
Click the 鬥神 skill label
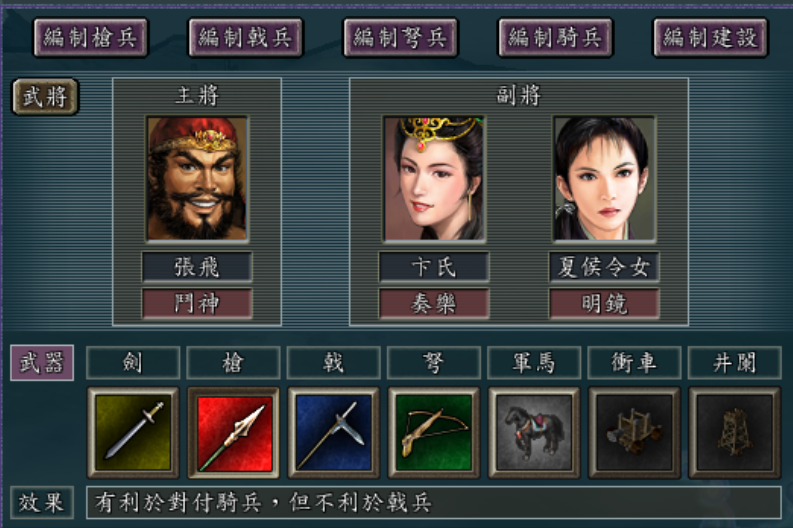[197, 303]
